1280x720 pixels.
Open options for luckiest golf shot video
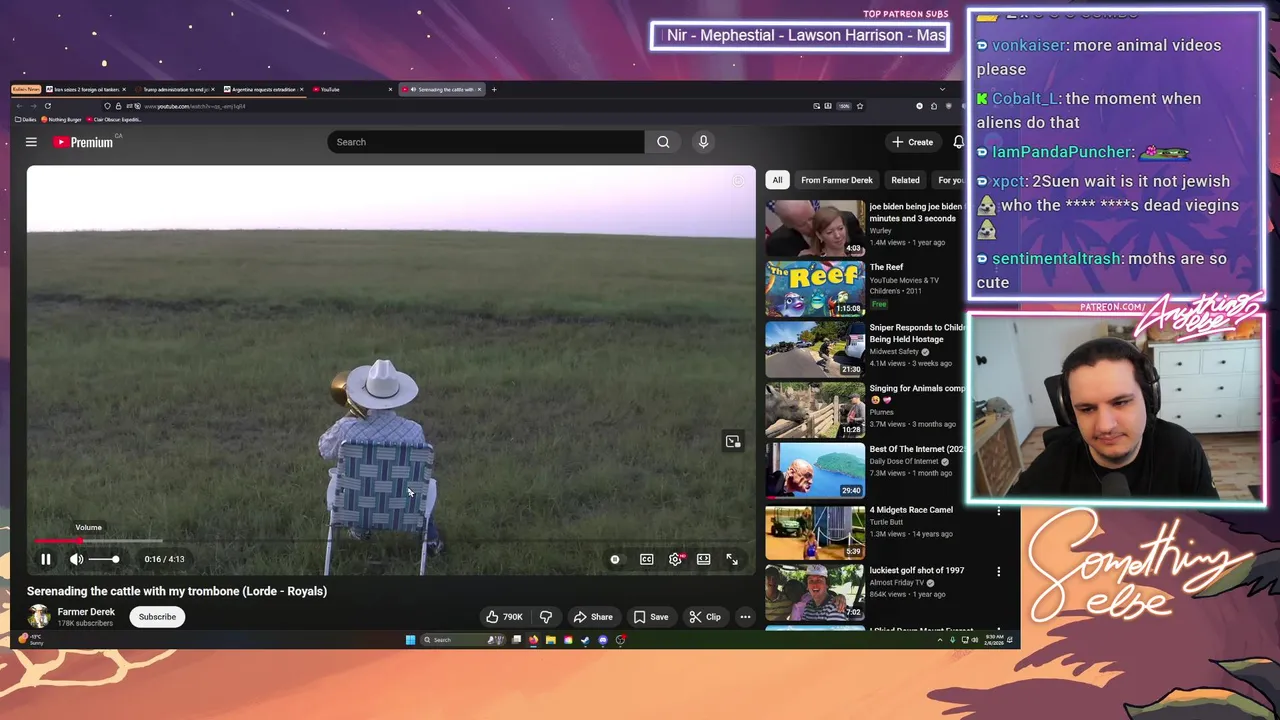(998, 571)
